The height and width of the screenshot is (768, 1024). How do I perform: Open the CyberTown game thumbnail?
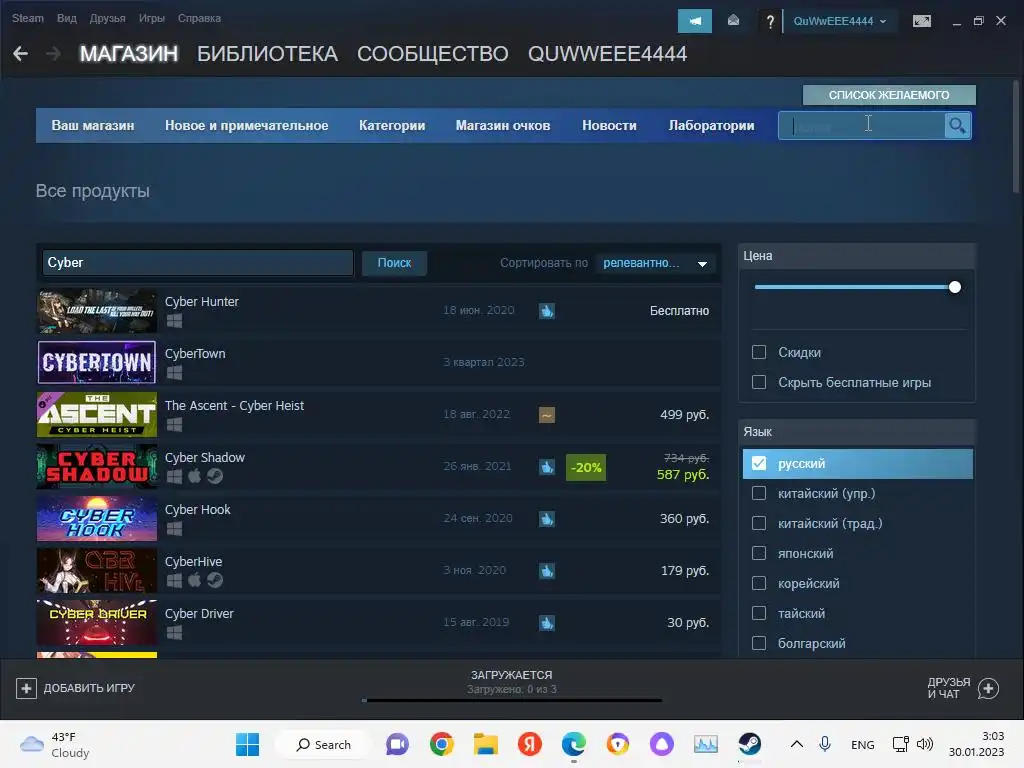click(x=97, y=362)
